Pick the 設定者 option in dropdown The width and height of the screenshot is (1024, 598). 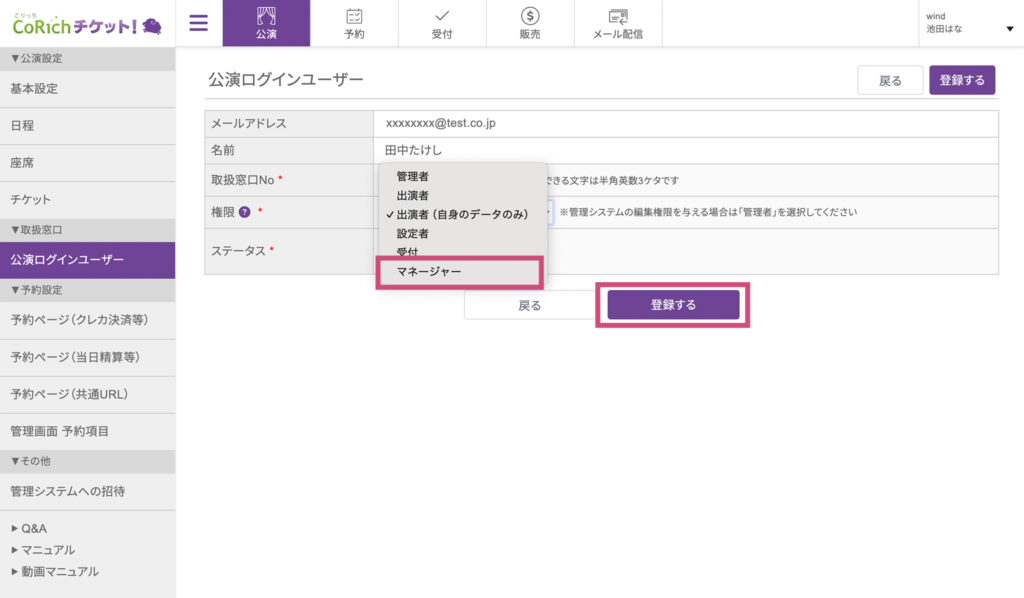[413, 233]
